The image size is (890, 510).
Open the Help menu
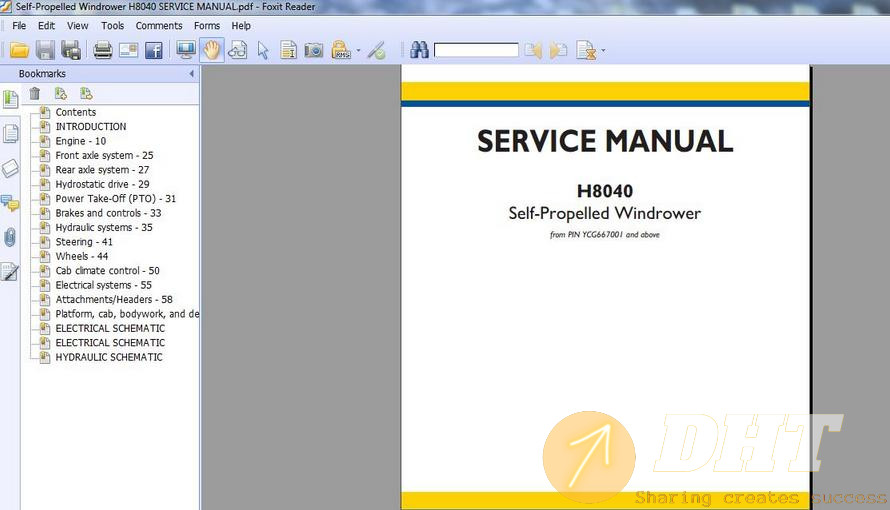point(241,26)
